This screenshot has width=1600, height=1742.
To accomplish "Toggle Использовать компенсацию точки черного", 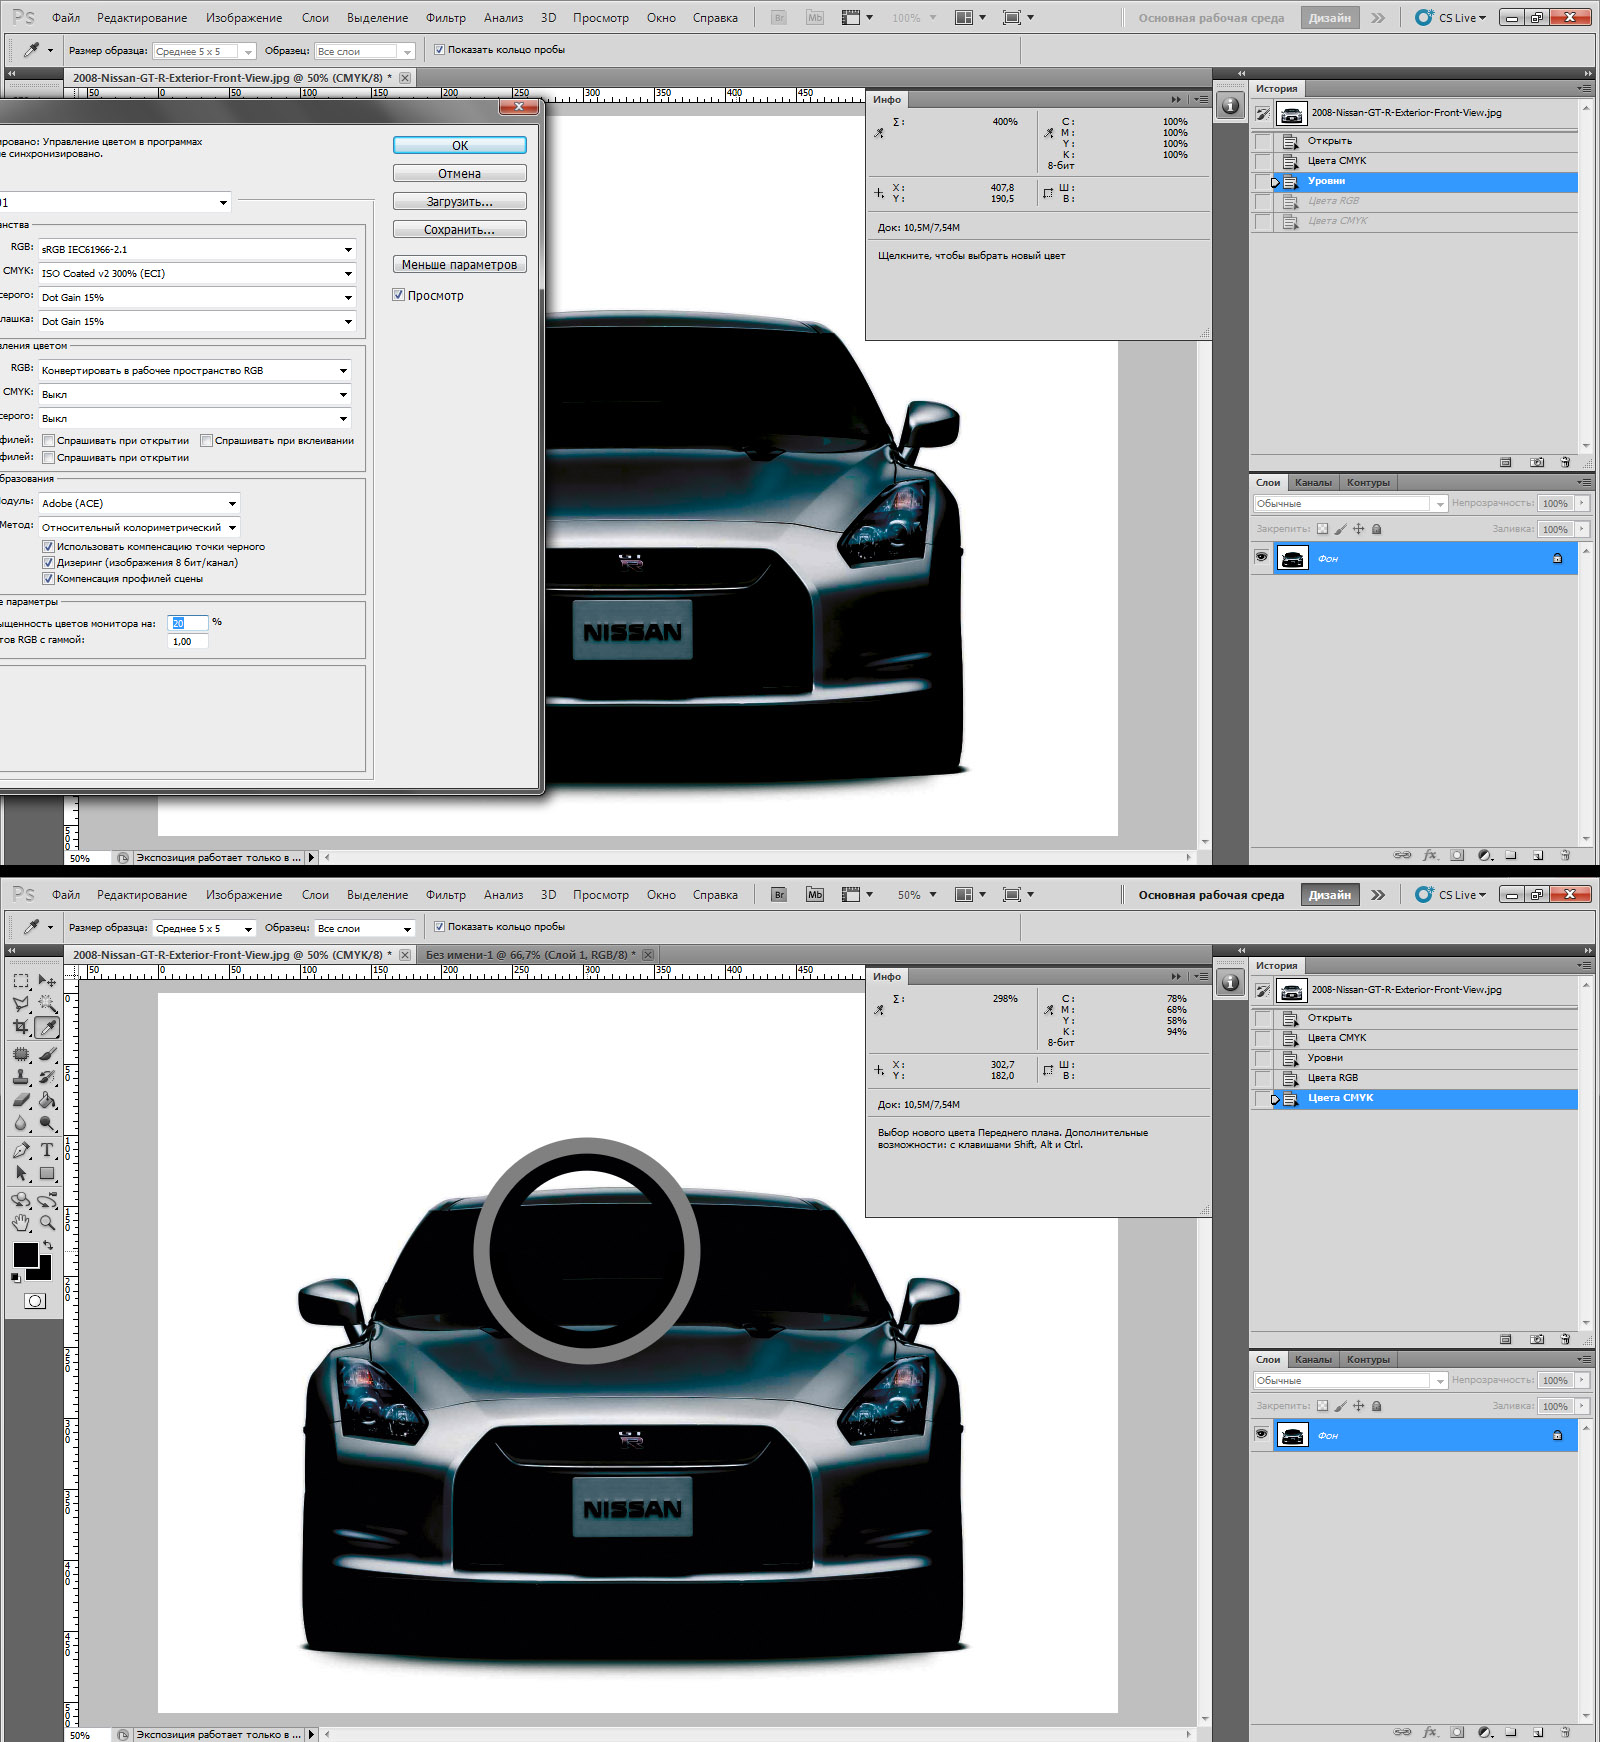I will (x=48, y=546).
